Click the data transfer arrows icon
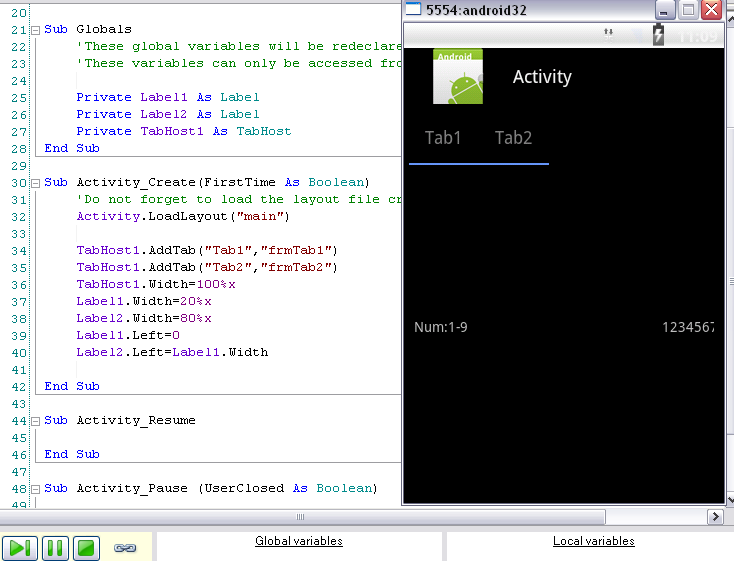734x561 pixels. point(608,34)
